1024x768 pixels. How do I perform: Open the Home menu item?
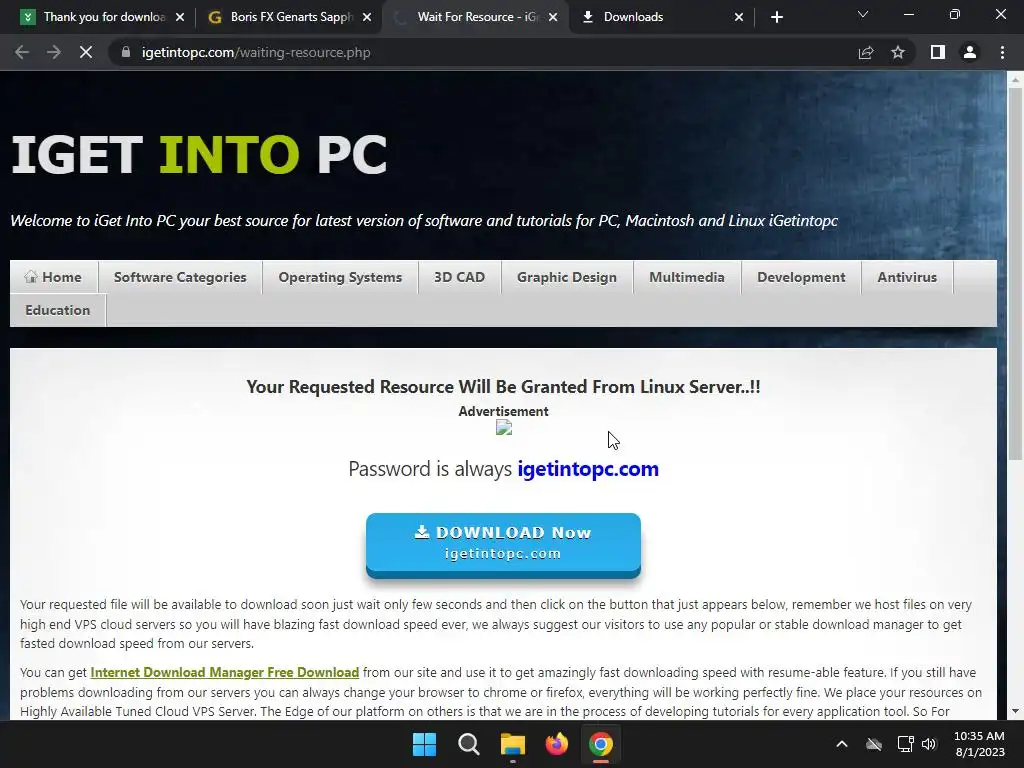[x=54, y=277]
